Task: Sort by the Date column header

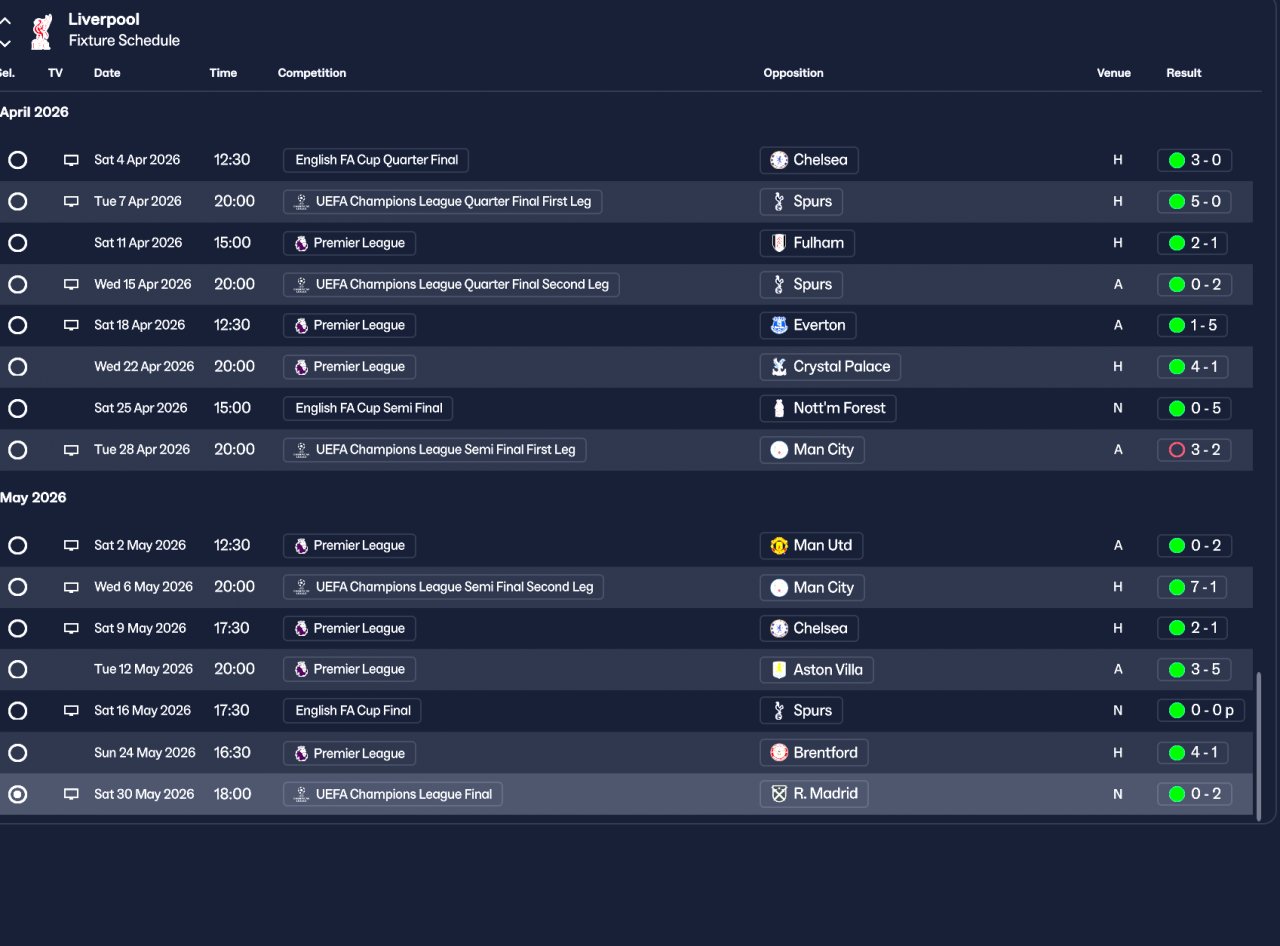Action: [x=107, y=73]
